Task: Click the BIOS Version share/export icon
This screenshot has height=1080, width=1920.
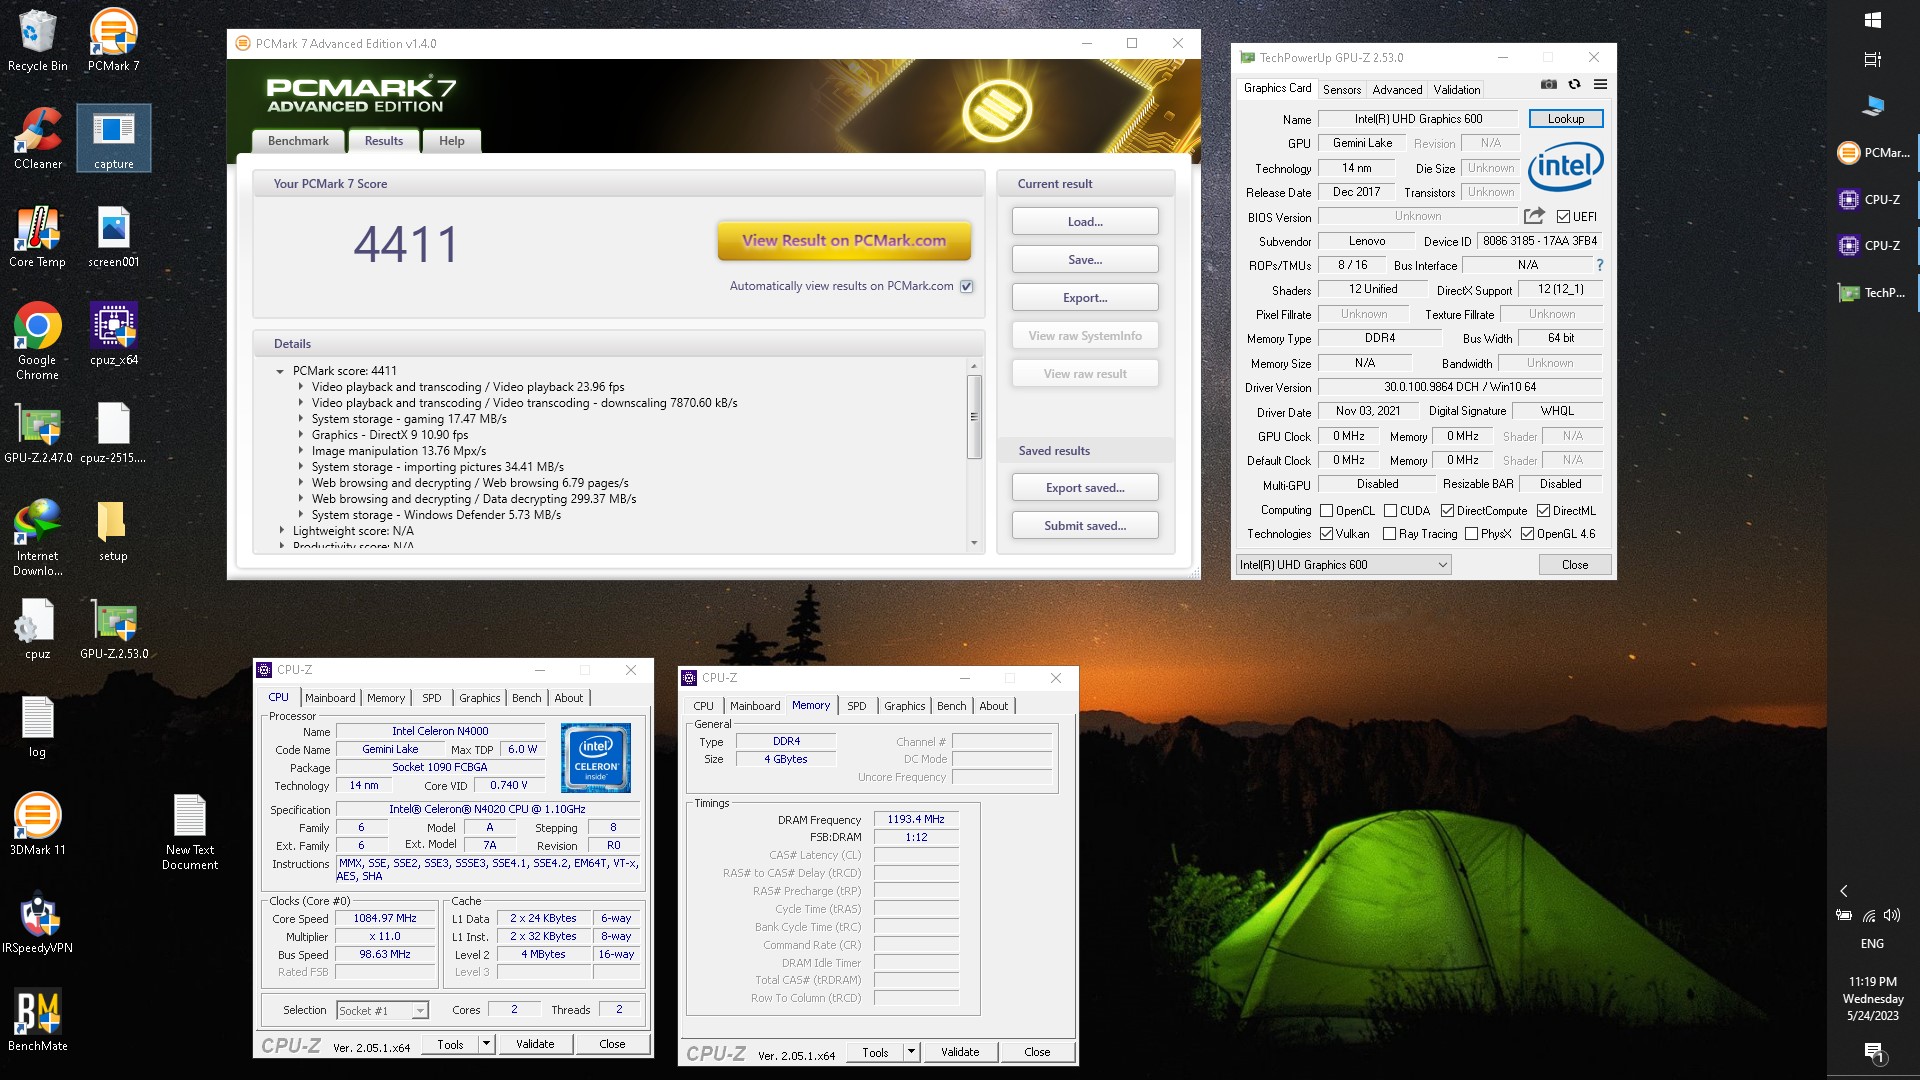Action: [x=1534, y=216]
